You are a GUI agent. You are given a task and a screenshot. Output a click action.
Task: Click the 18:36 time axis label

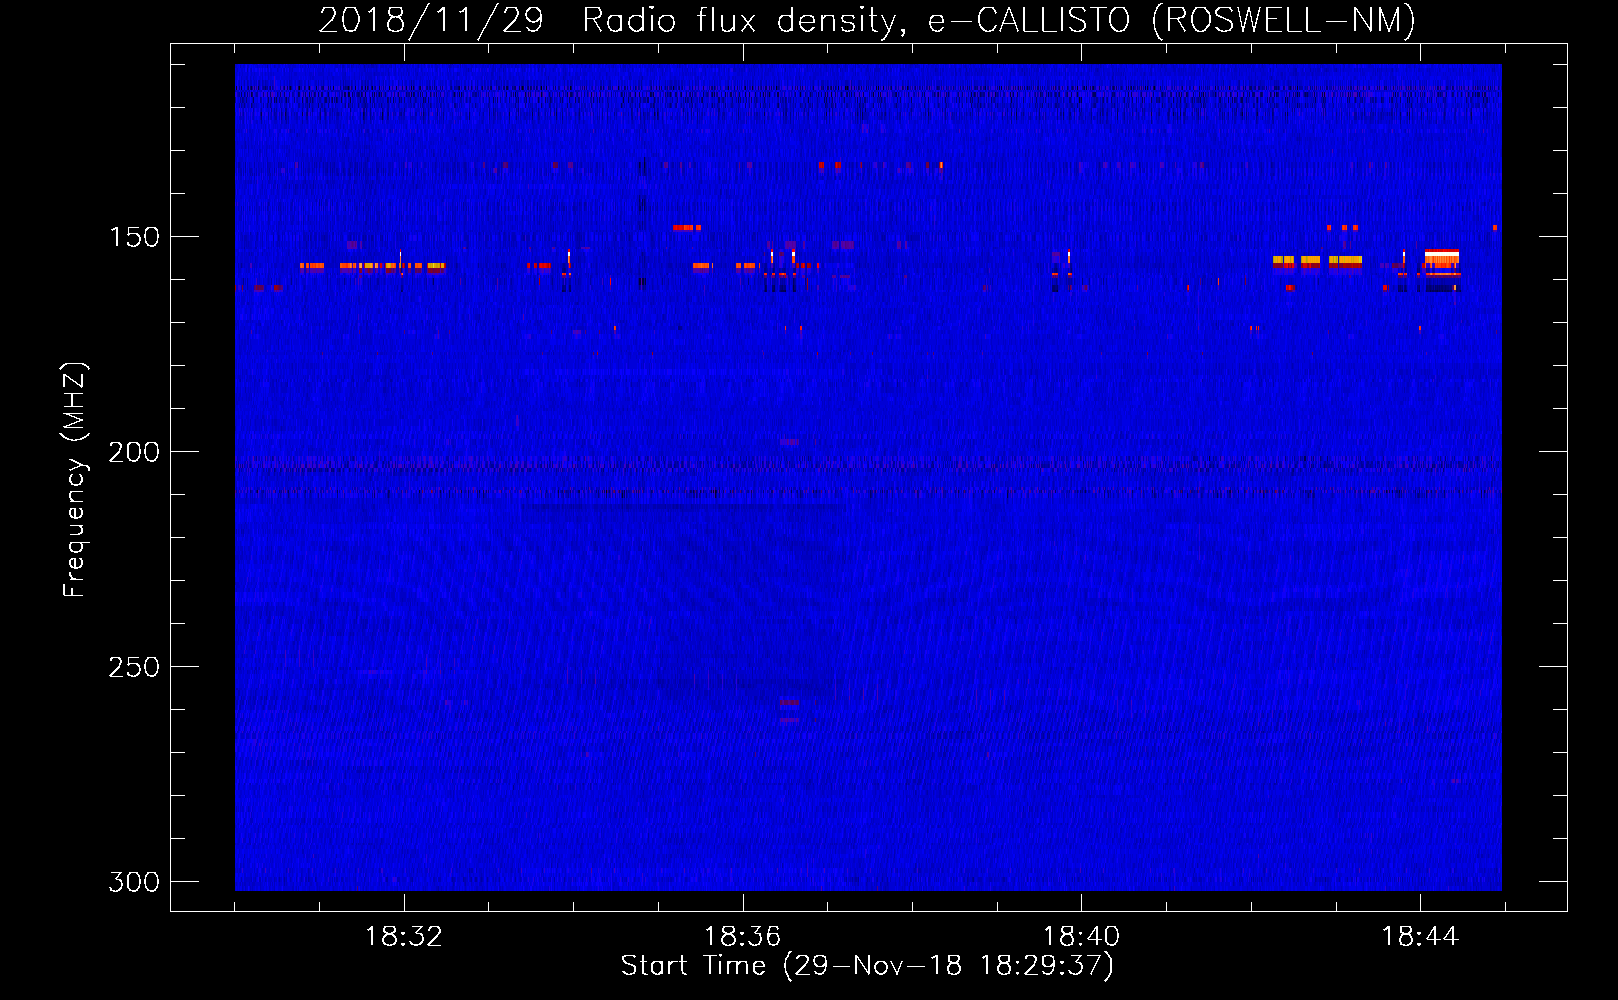coord(743,937)
